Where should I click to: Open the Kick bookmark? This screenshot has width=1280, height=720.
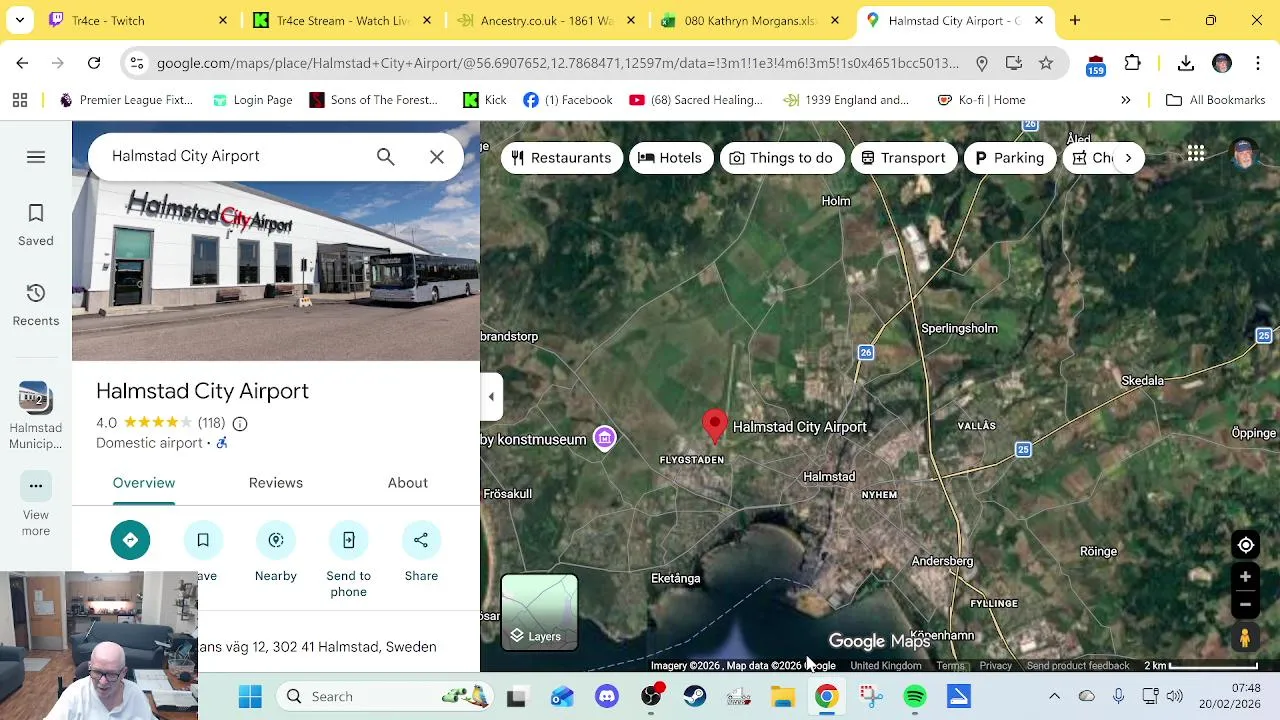[x=485, y=100]
